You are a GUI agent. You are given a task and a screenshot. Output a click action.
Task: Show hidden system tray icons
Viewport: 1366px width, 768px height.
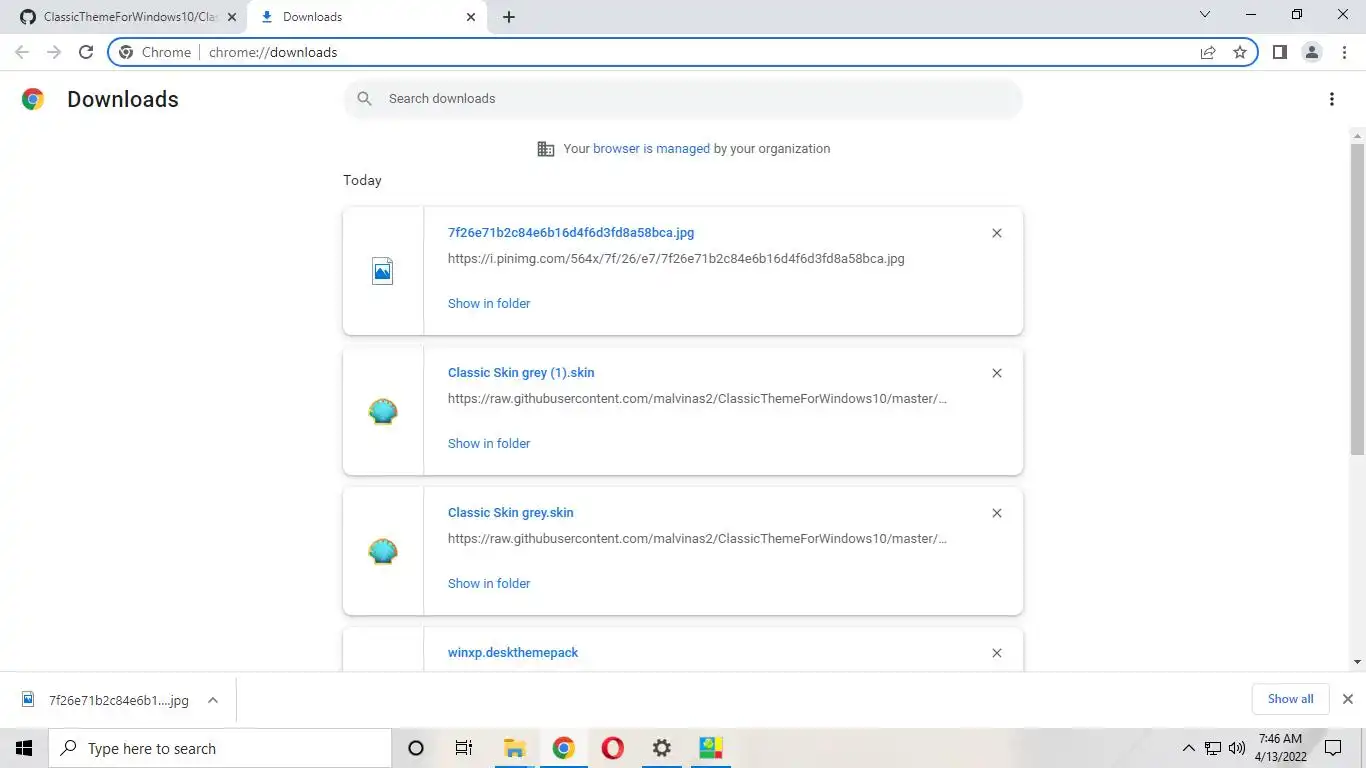click(x=1188, y=748)
